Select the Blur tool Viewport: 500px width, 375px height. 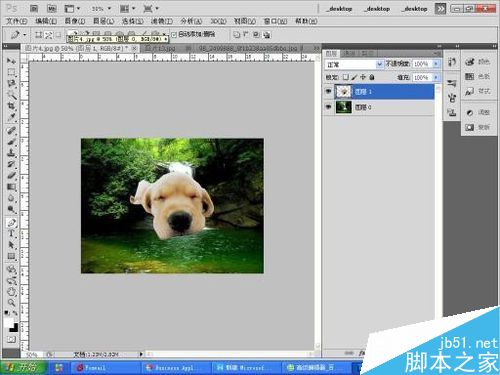point(11,198)
